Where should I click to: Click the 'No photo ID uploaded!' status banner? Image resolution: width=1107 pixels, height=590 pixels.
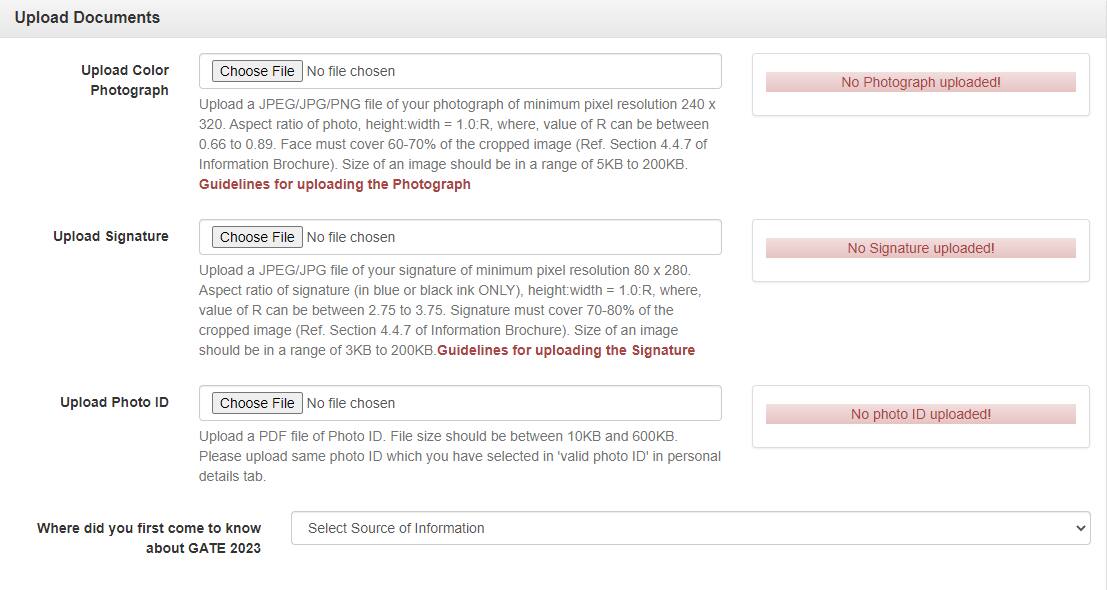pyautogui.click(x=921, y=413)
